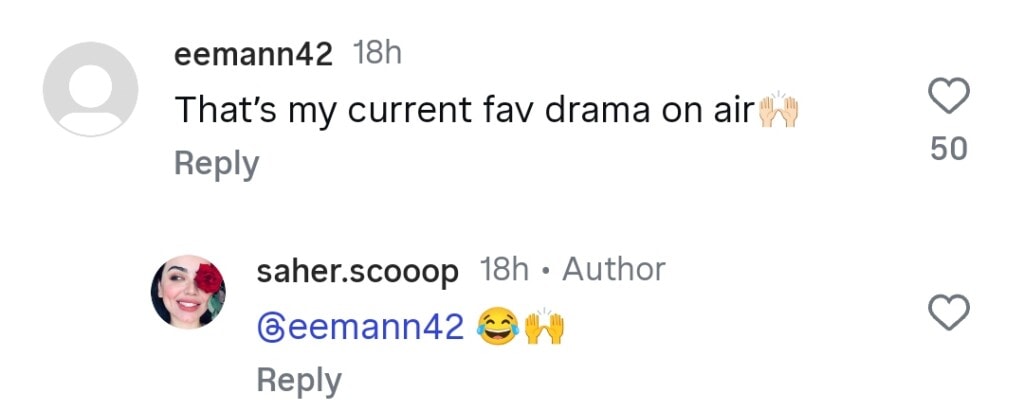View the 50 likes count
Screen dimensions: 1024x411
[x=948, y=149]
